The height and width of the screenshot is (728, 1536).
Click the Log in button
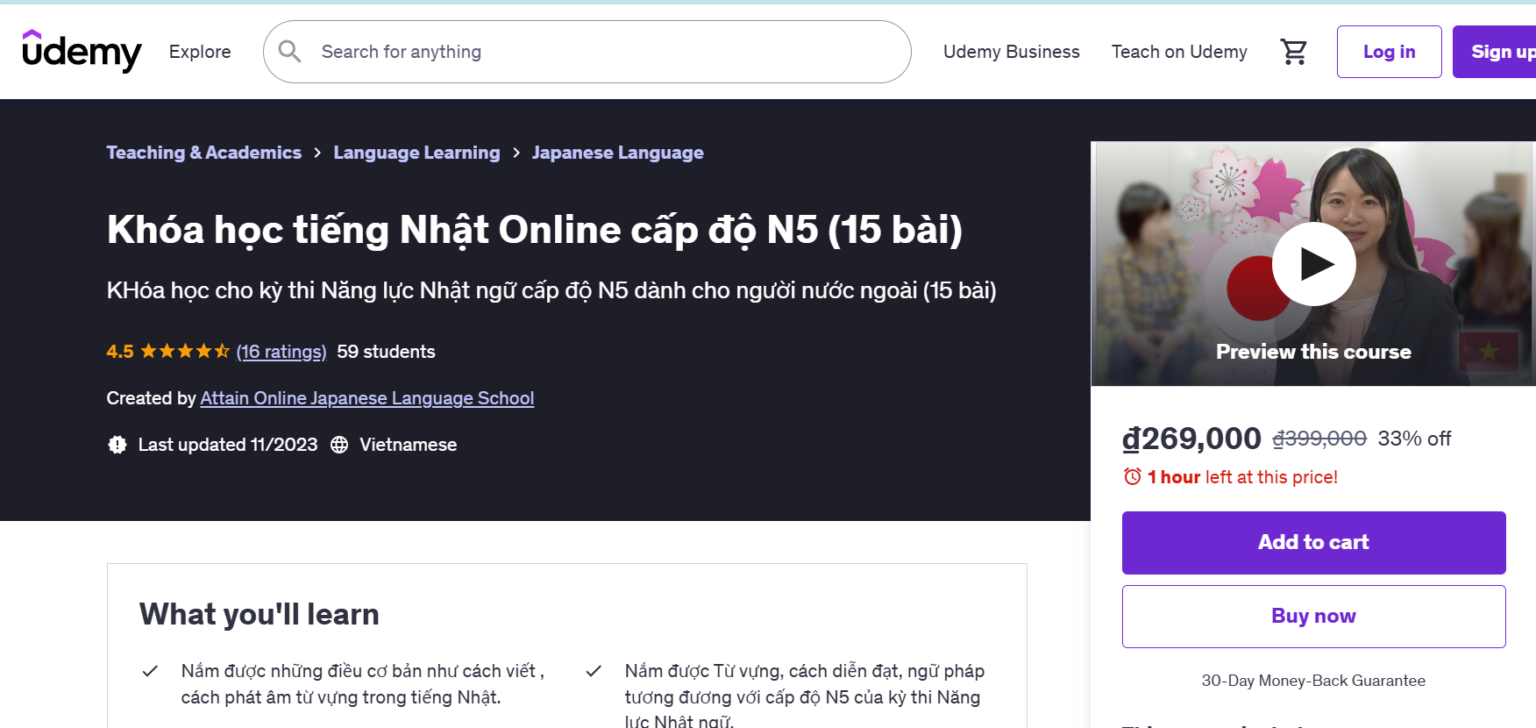[1388, 51]
